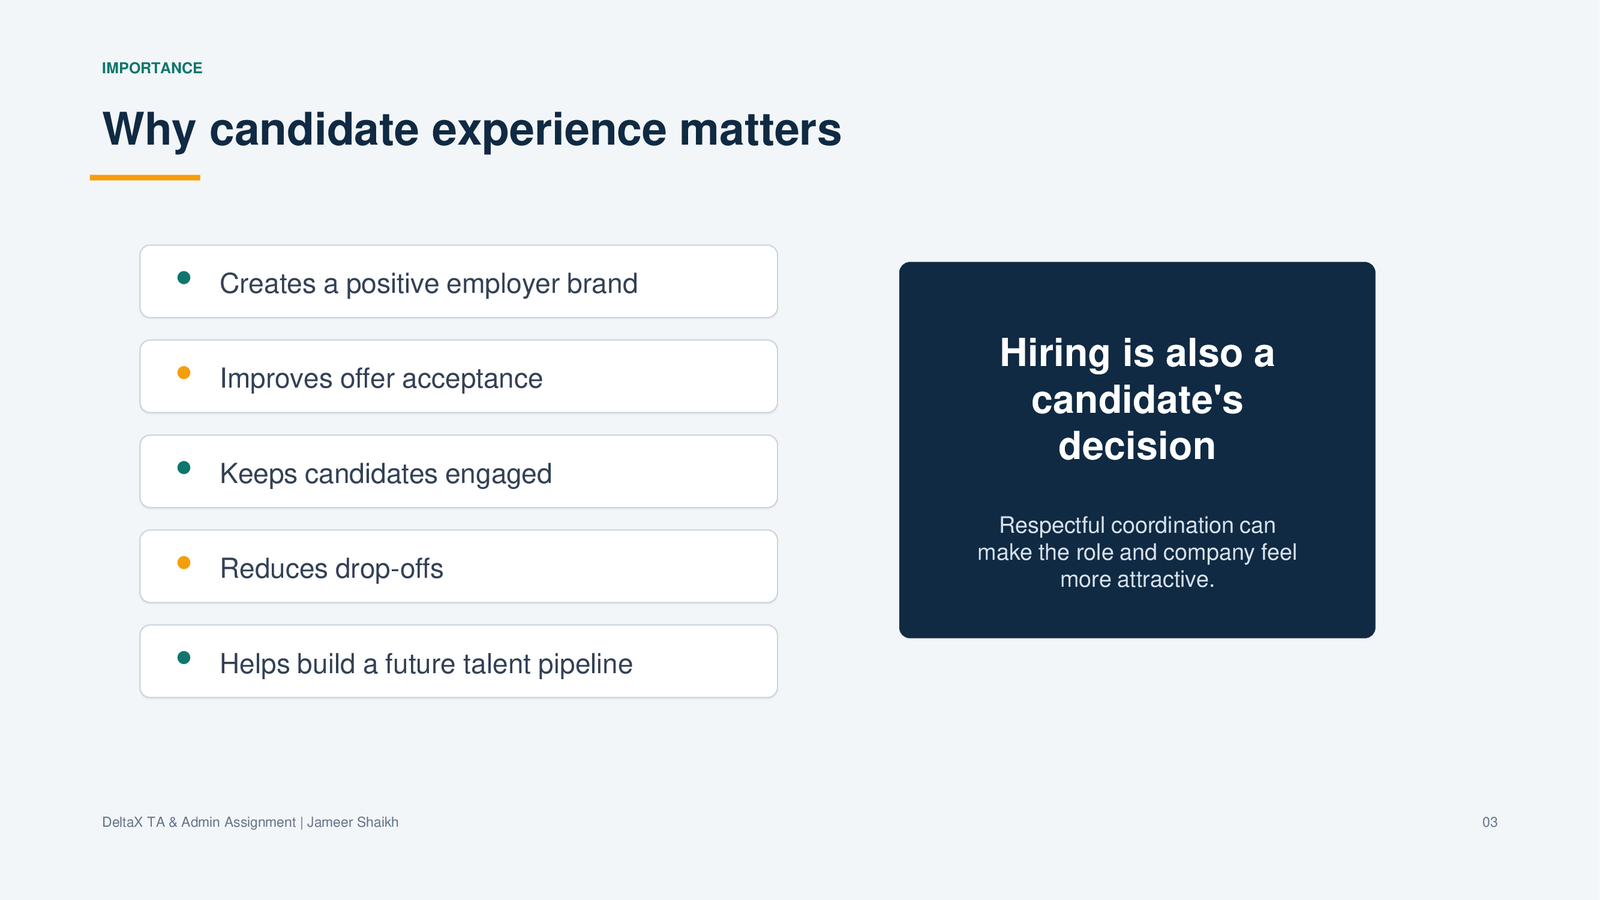Image resolution: width=1600 pixels, height=900 pixels.
Task: Select the Creates a positive employer brand card
Action: click(459, 282)
